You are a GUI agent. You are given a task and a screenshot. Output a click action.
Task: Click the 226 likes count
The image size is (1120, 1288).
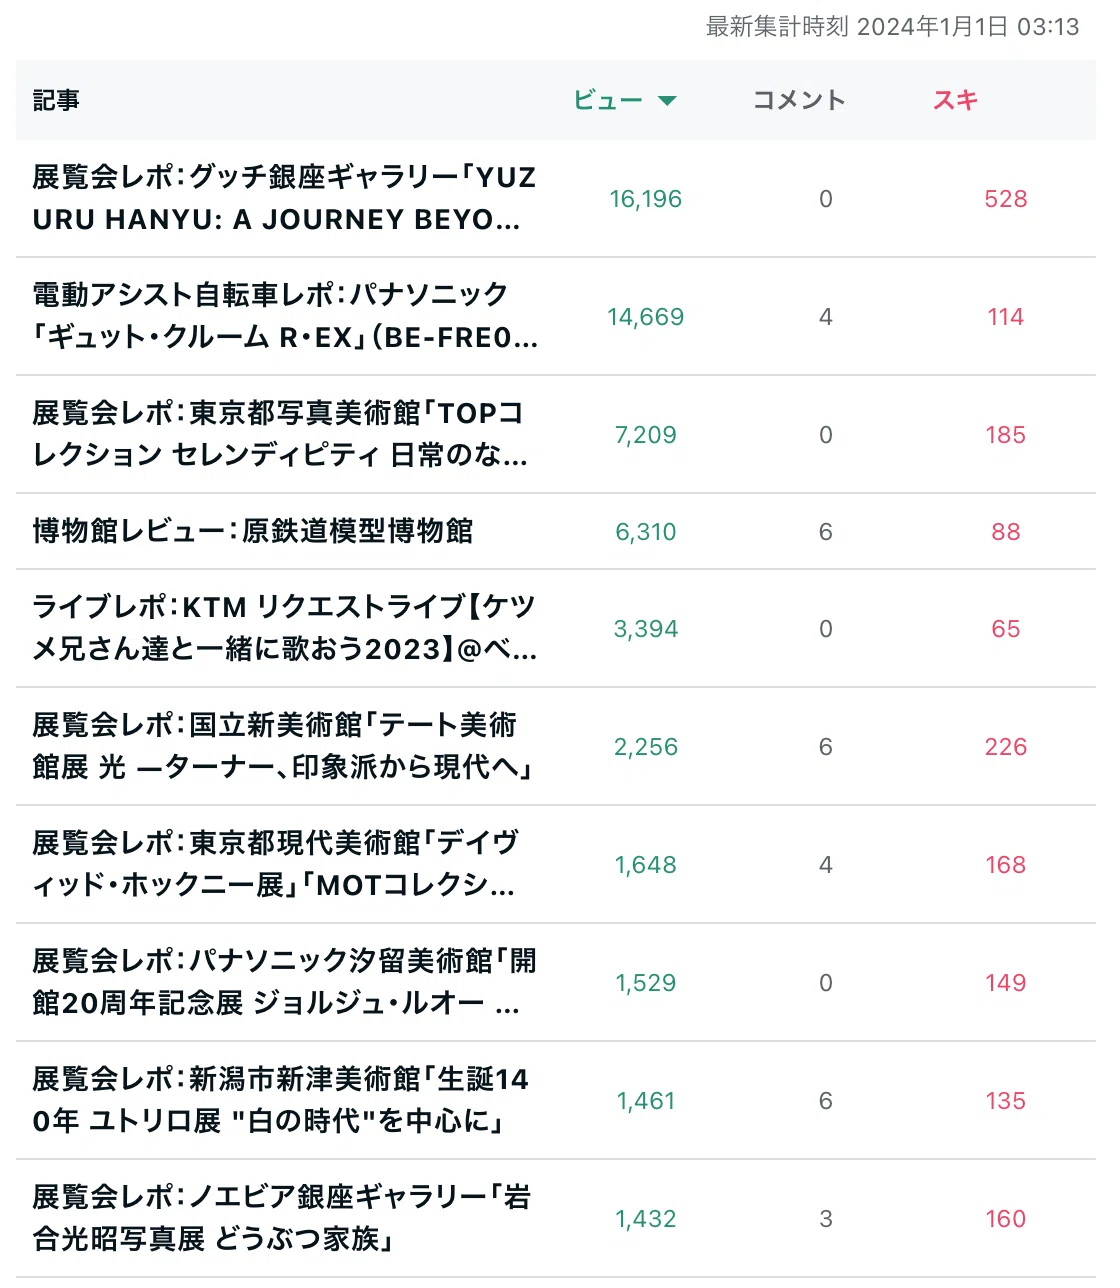[1005, 747]
